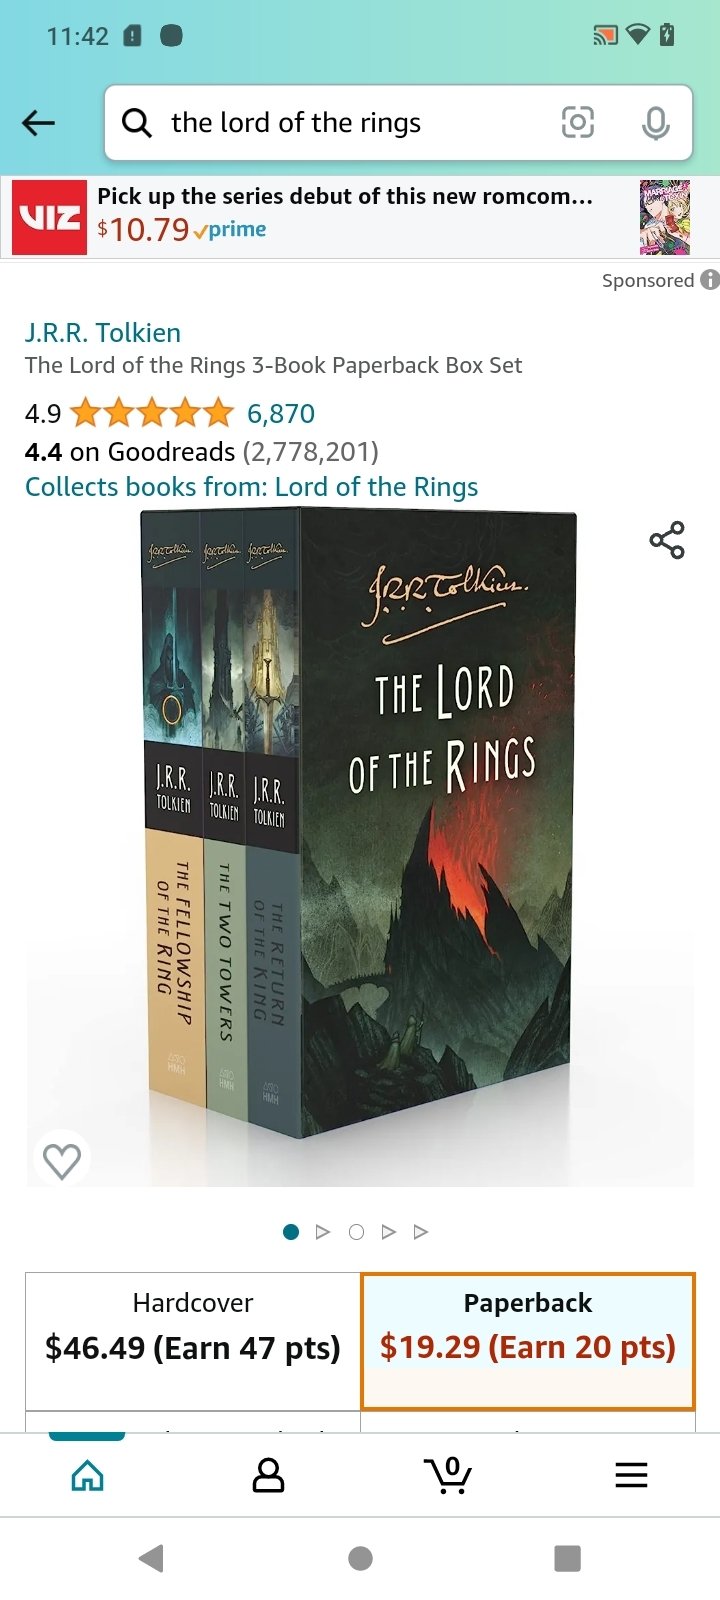Open the Home tab icon

pos(88,1475)
